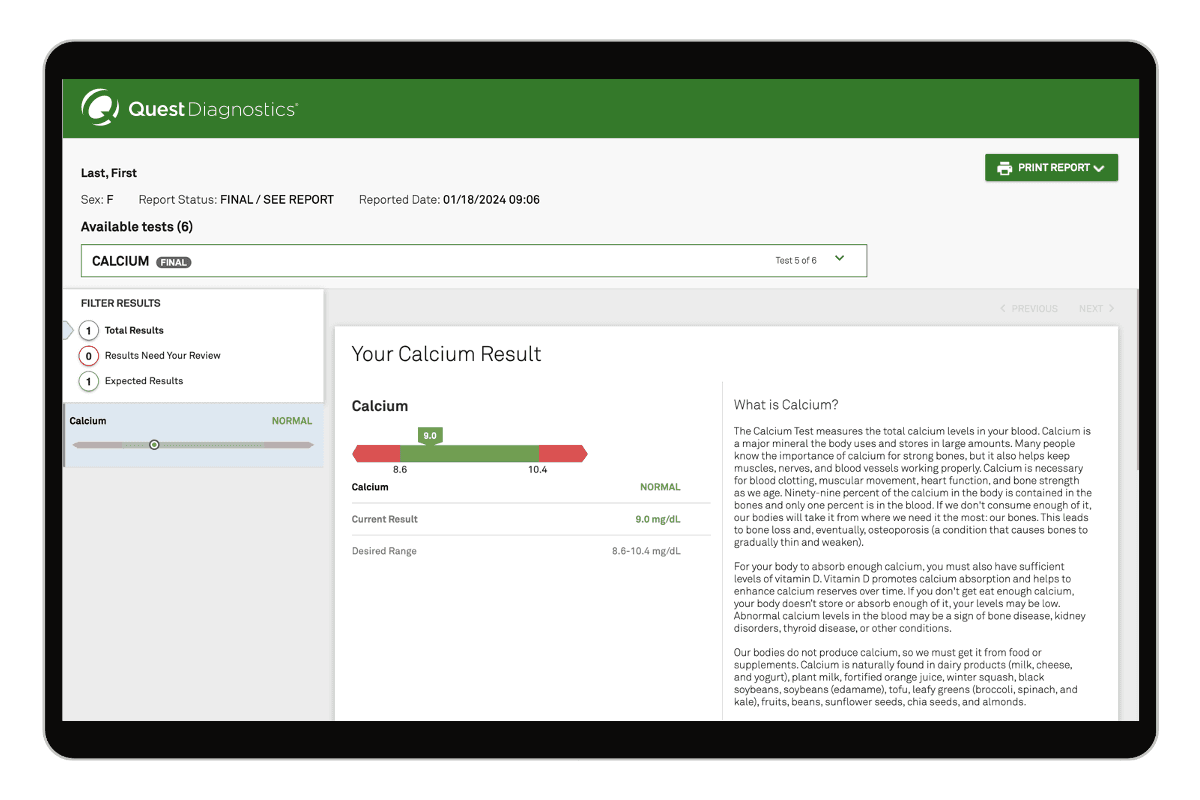Select the Expected Results filter
The width and height of the screenshot is (1200, 800).
click(x=143, y=381)
